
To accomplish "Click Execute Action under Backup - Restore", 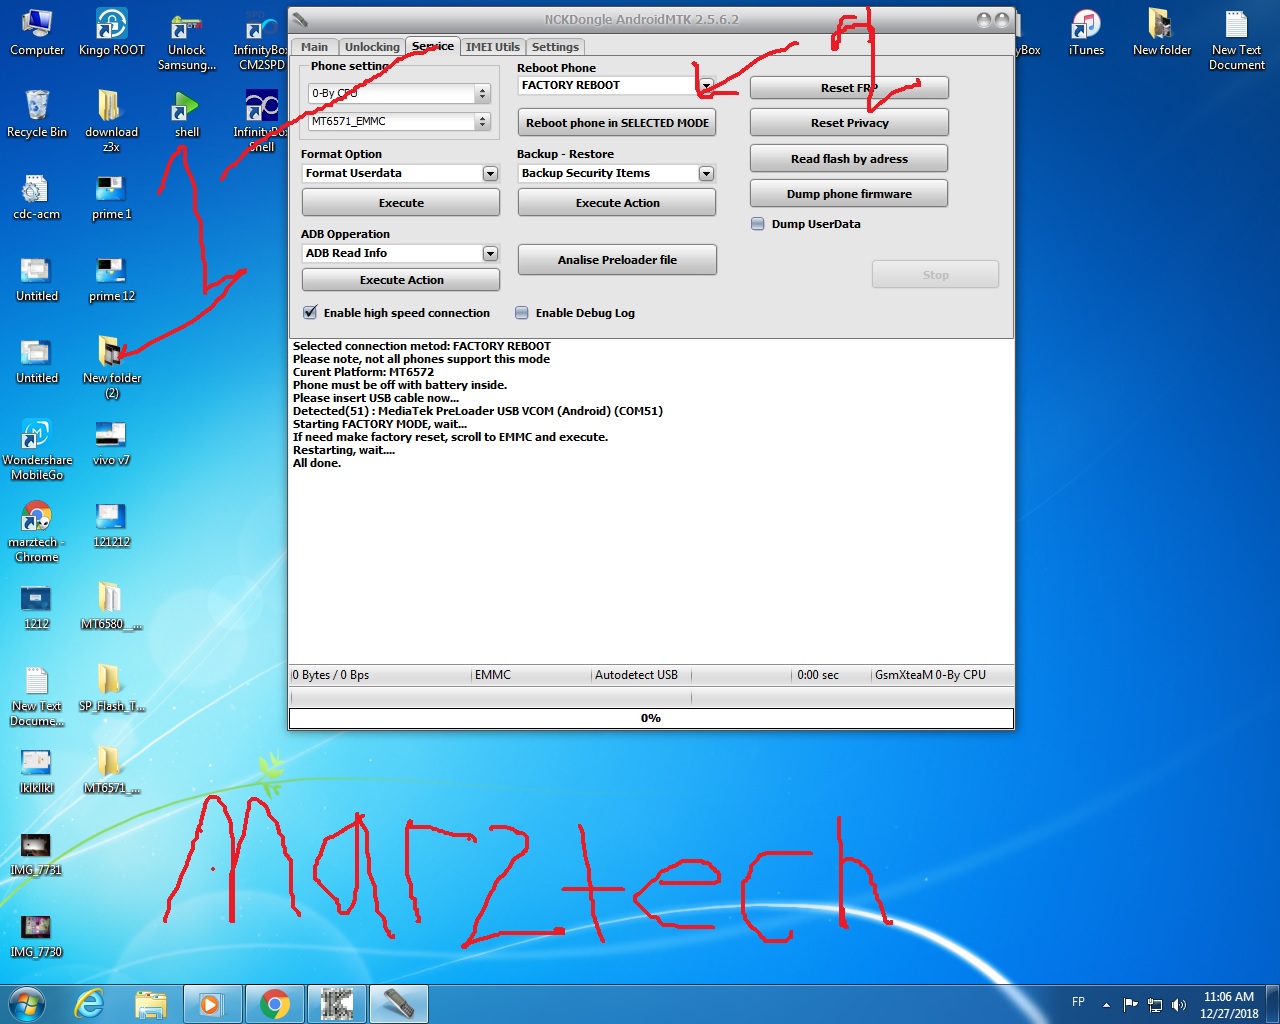I will point(617,203).
